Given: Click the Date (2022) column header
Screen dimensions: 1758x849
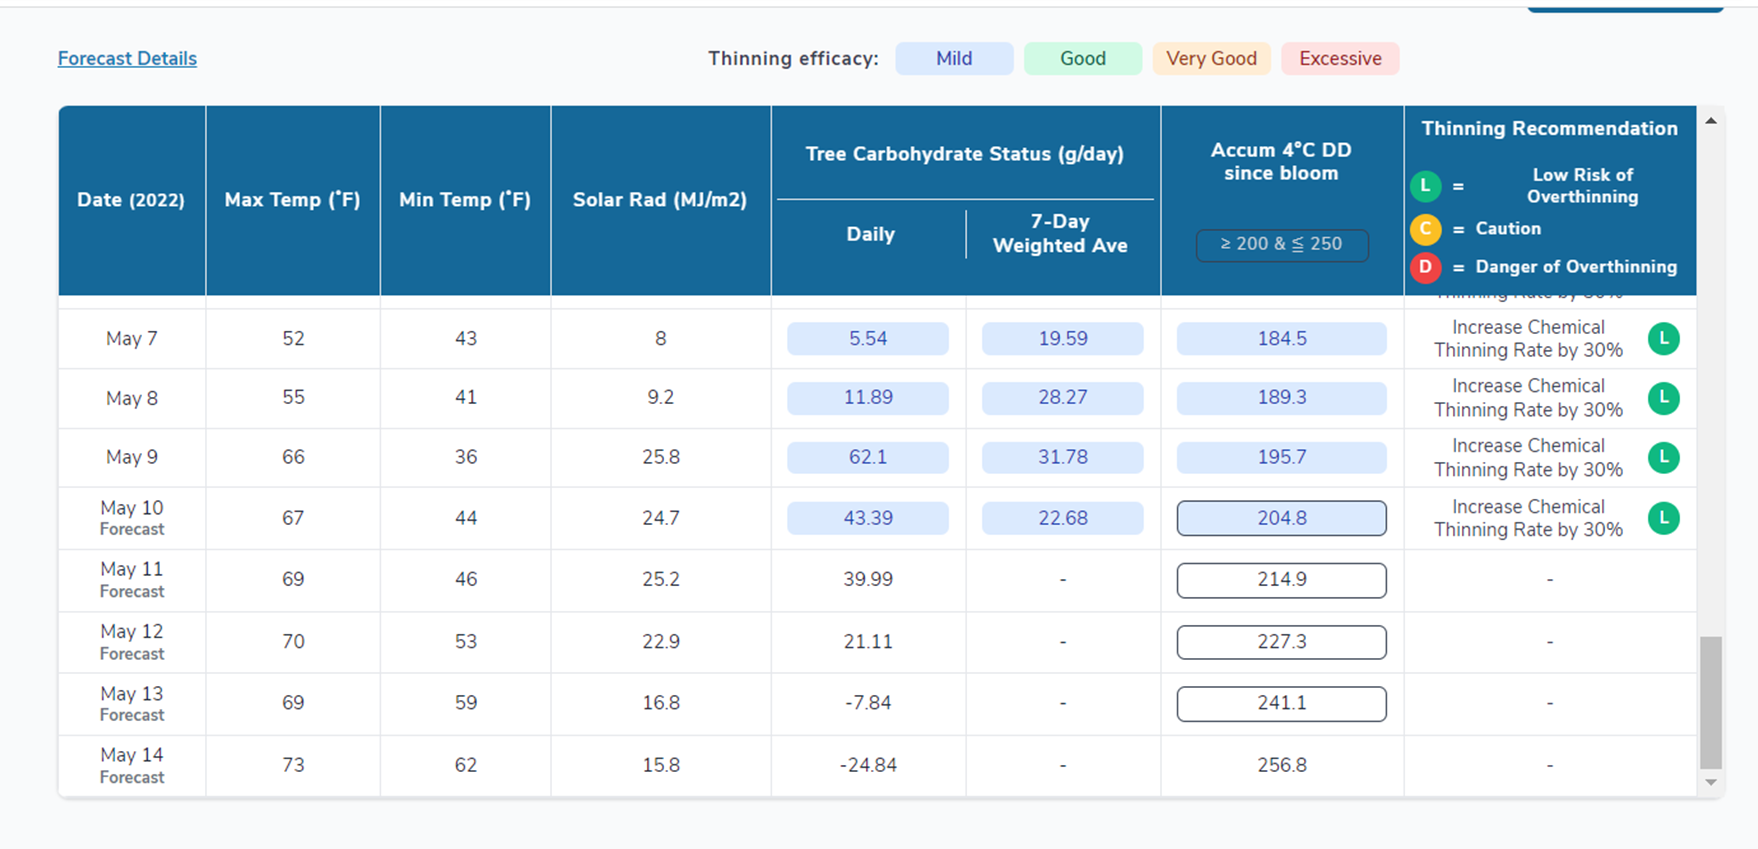Looking at the screenshot, I should (131, 200).
